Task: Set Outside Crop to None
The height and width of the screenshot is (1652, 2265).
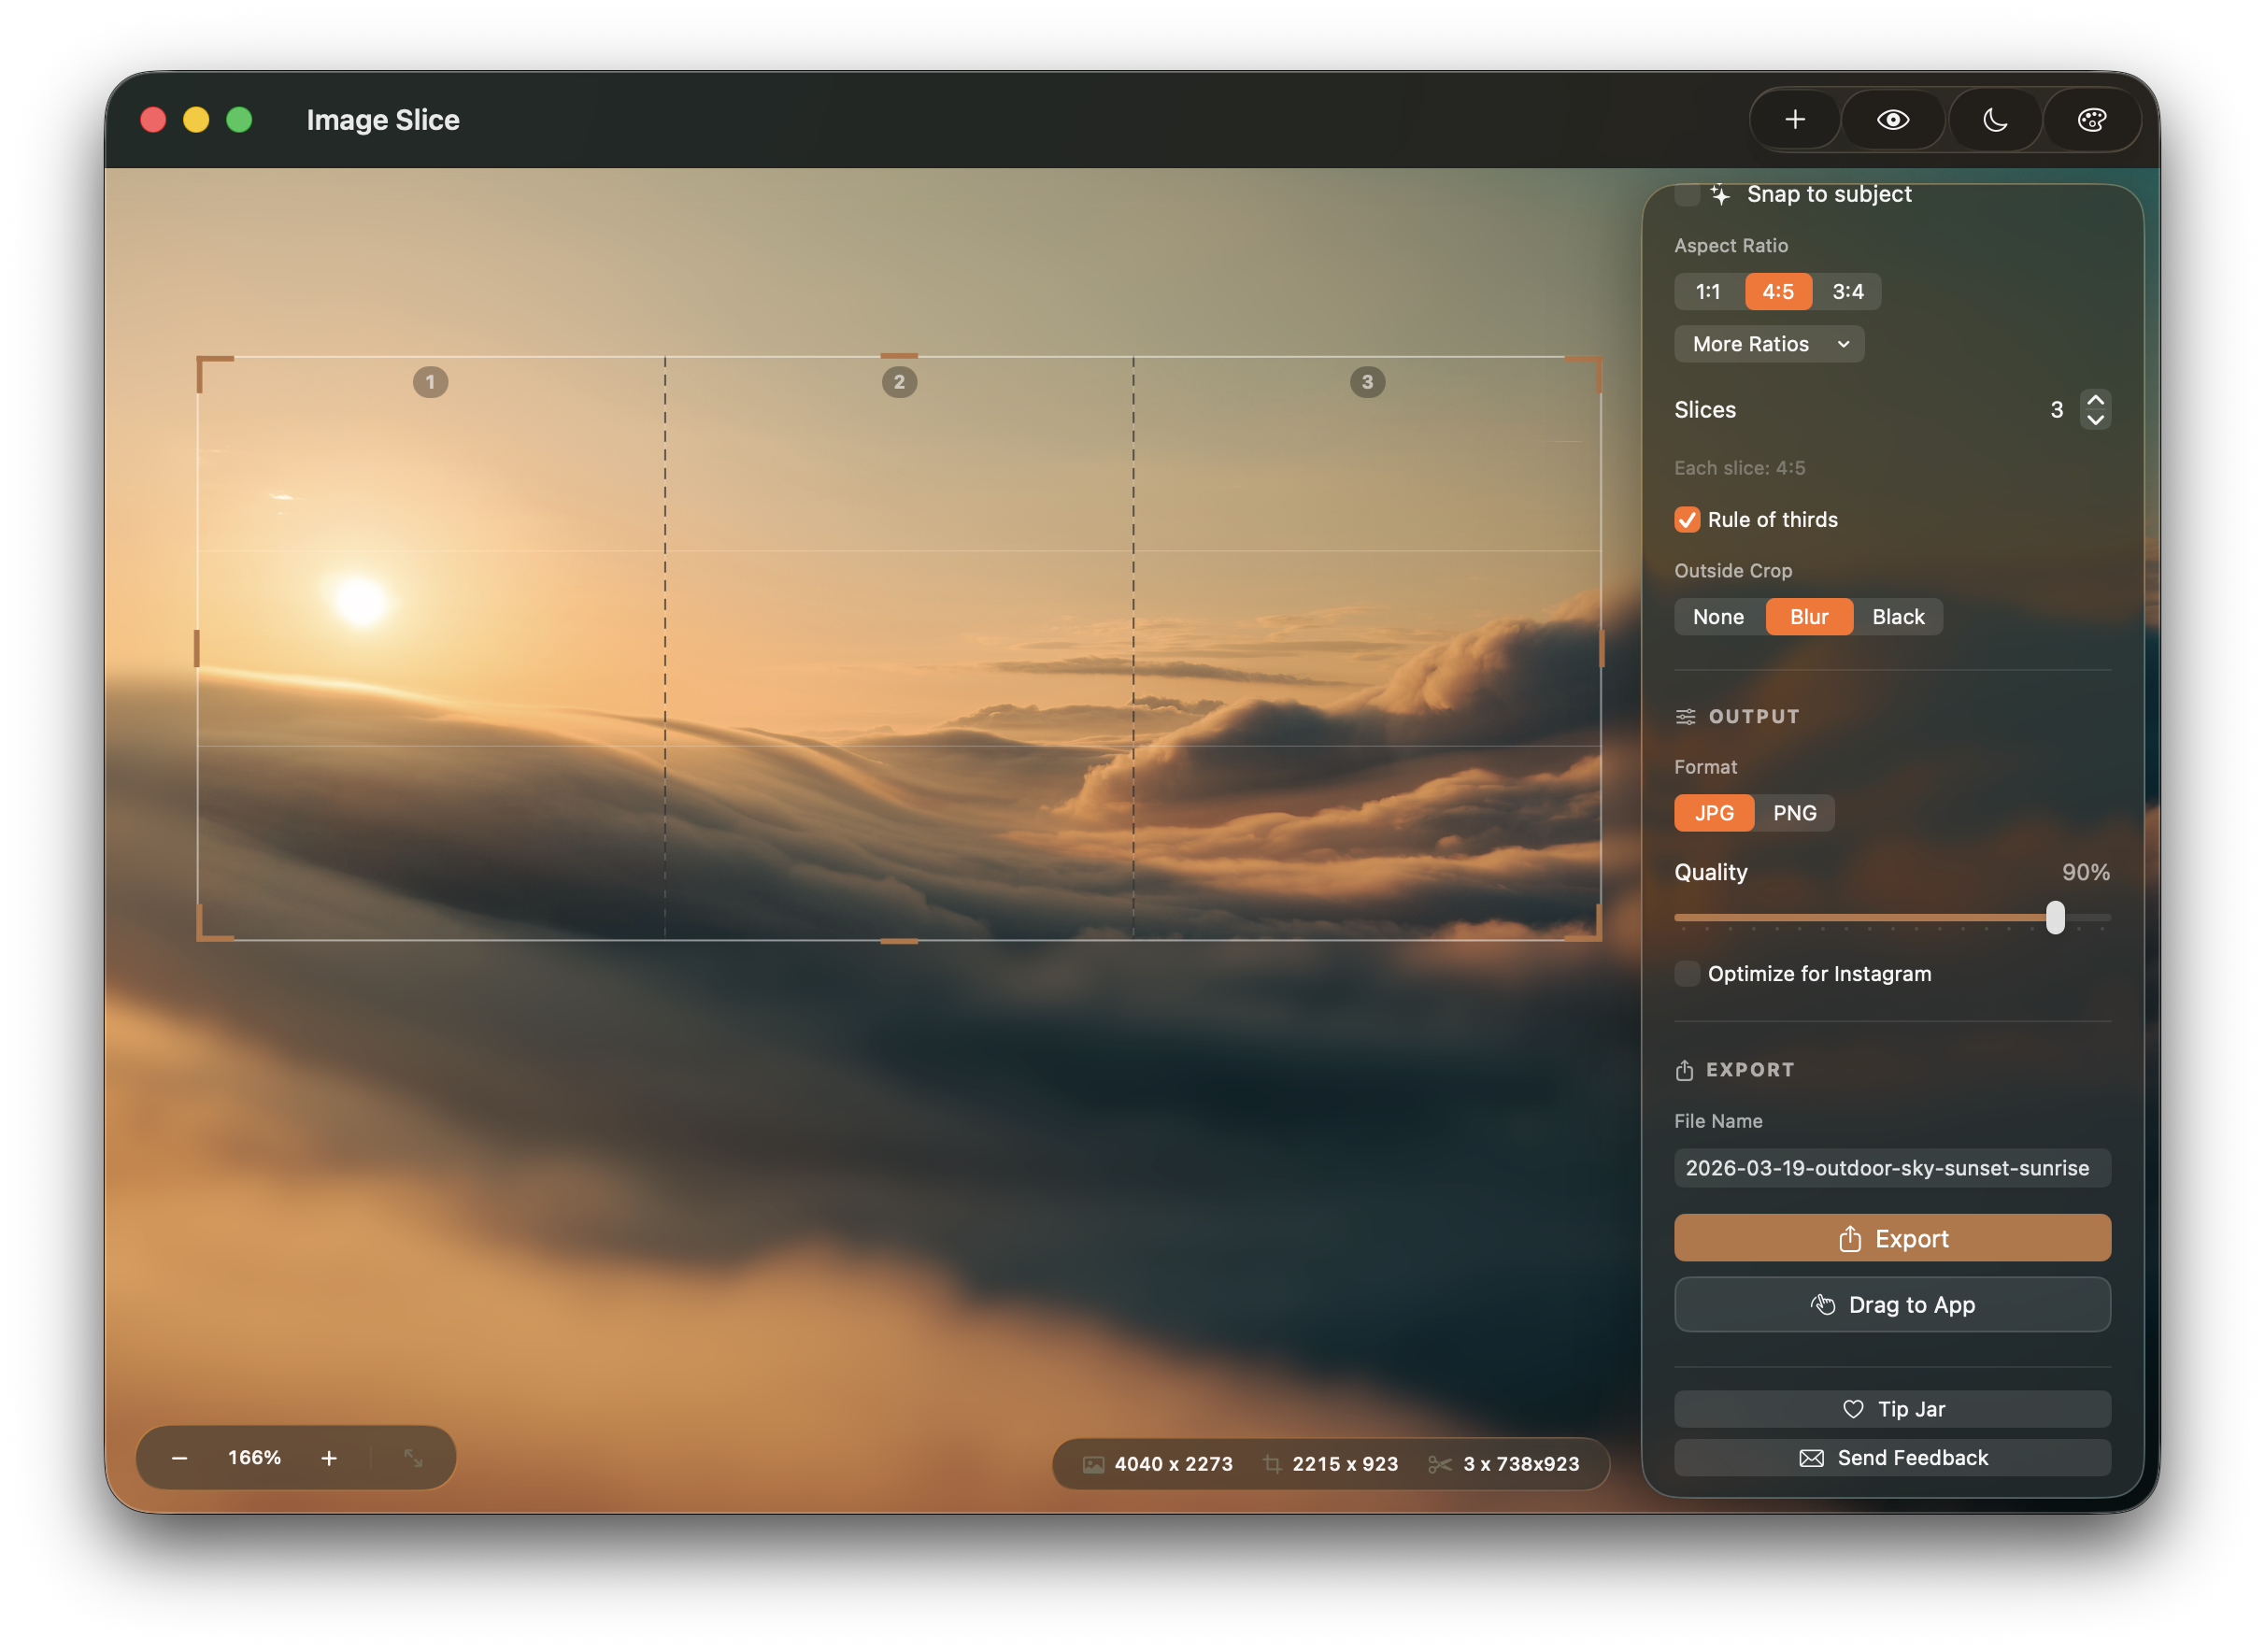Action: coord(1718,617)
